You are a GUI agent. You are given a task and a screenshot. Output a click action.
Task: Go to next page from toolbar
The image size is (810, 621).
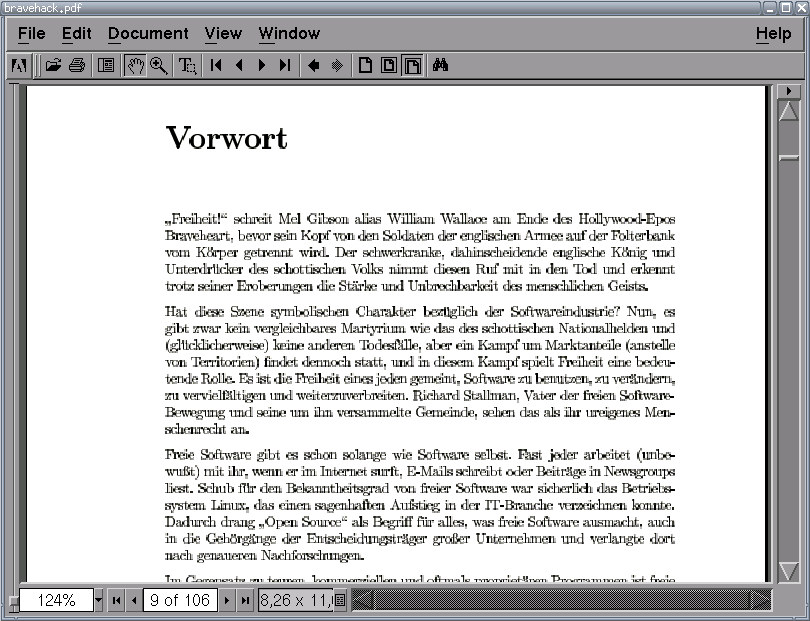point(262,66)
